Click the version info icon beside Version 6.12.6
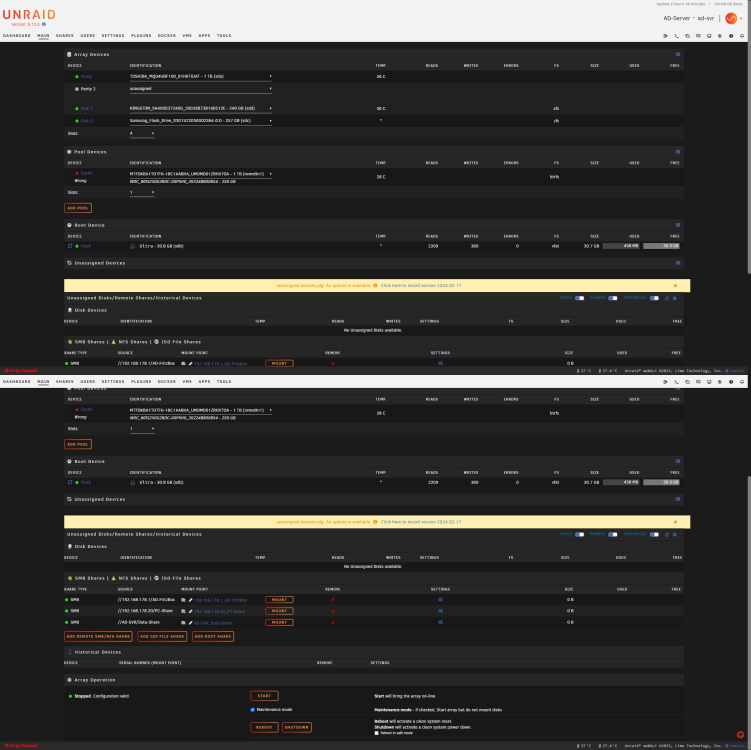This screenshot has height=750, width=751. [44, 24]
